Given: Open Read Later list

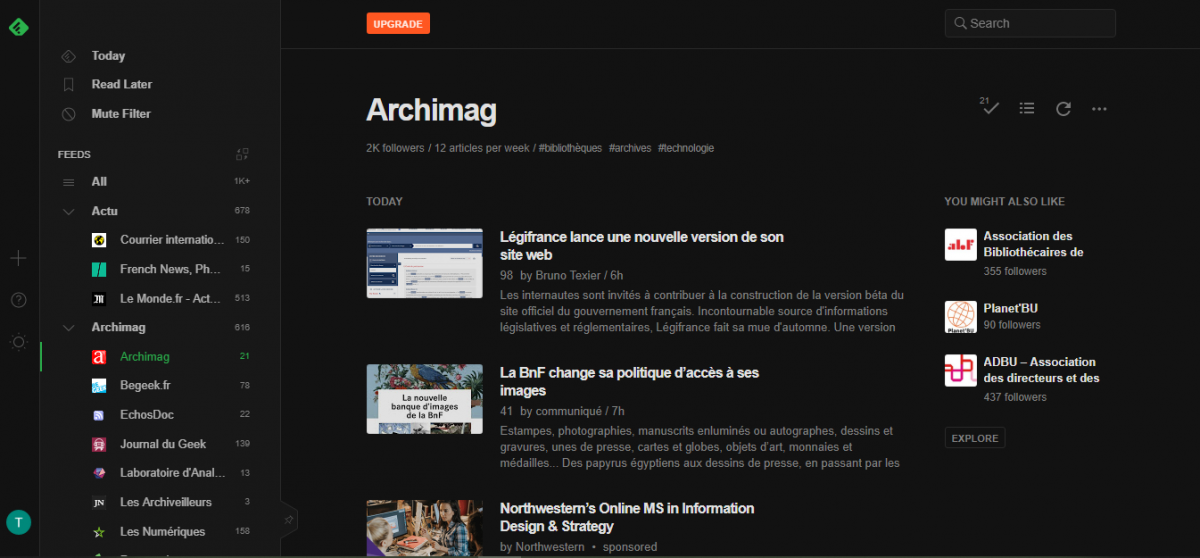Looking at the screenshot, I should click(122, 85).
